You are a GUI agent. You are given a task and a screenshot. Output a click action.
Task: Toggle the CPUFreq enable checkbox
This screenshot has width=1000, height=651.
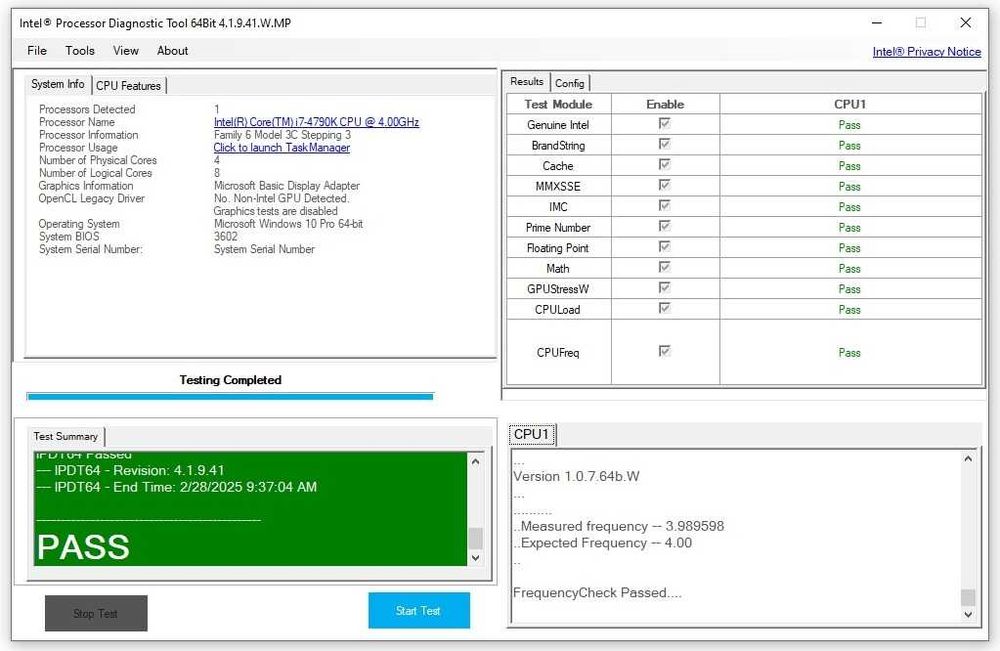click(665, 351)
